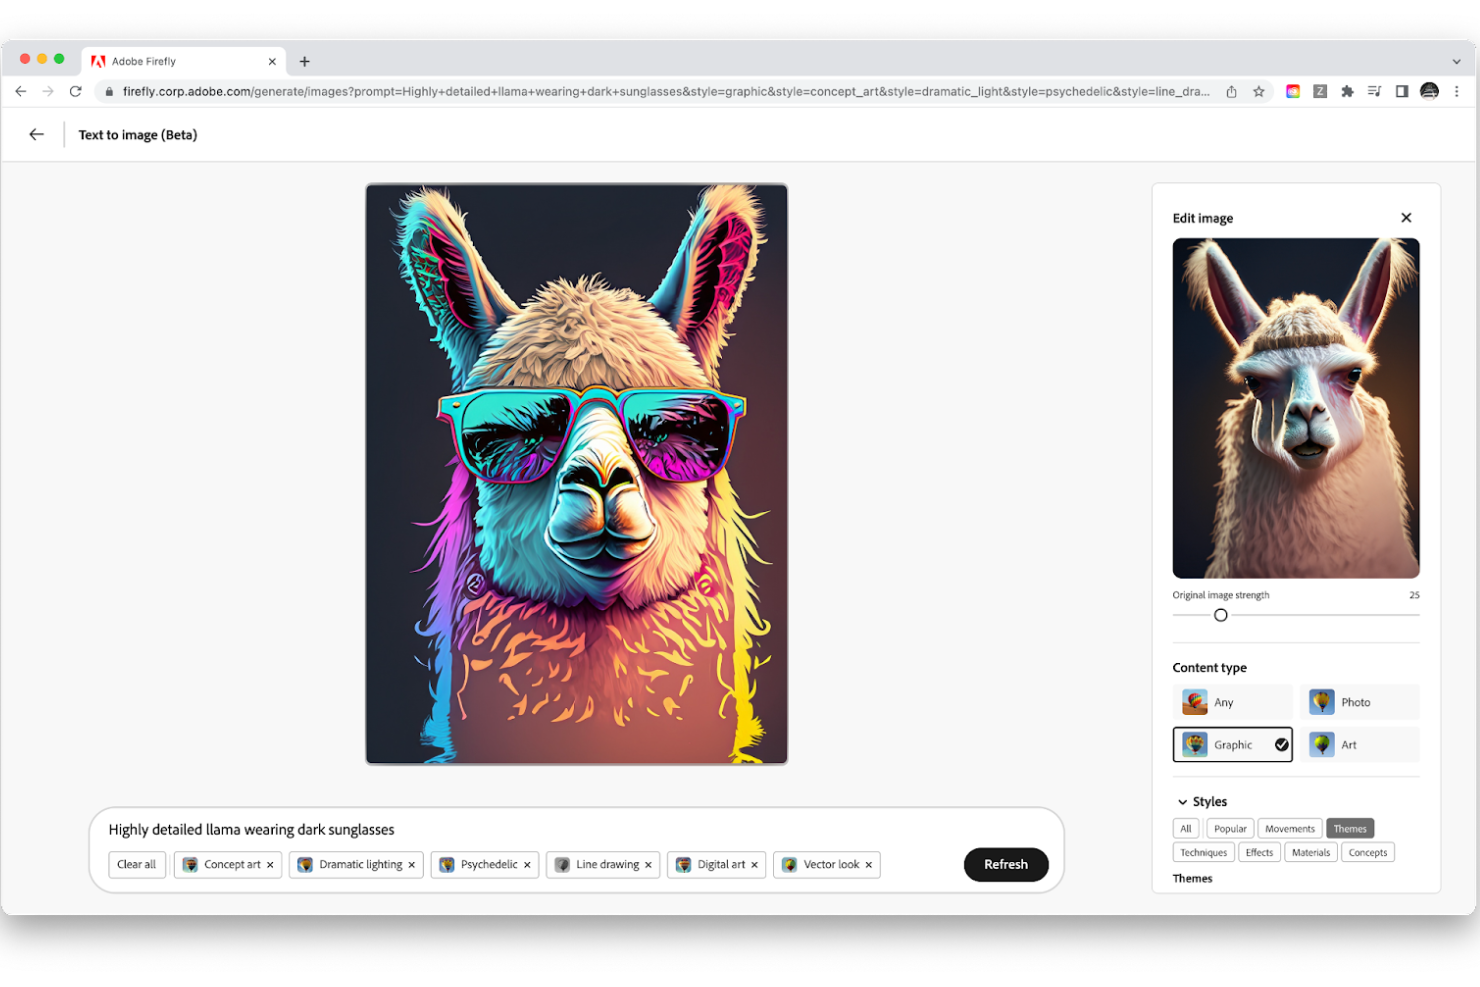Open the media queue toolbar icon
Image resolution: width=1480 pixels, height=987 pixels.
point(1374,91)
